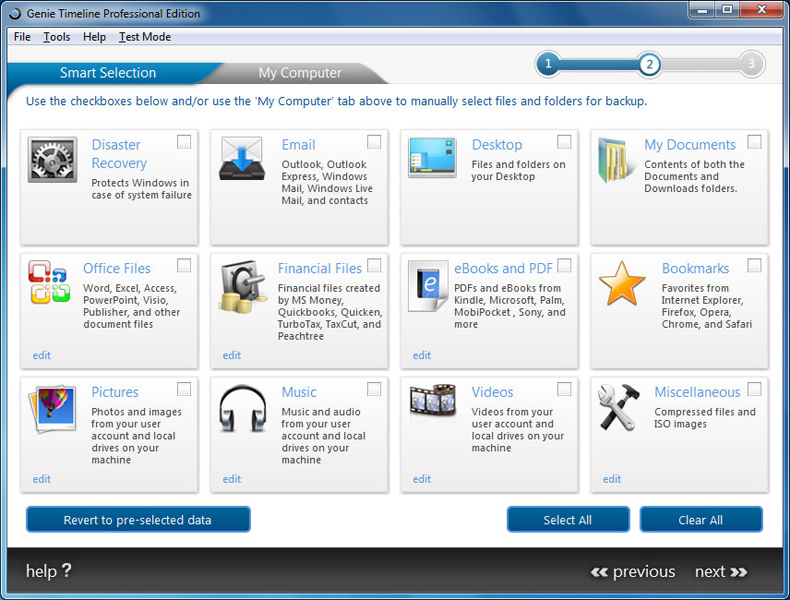Screen dimensions: 790x600
Task: Tick the Desktop checkbox
Action: pyautogui.click(x=564, y=142)
